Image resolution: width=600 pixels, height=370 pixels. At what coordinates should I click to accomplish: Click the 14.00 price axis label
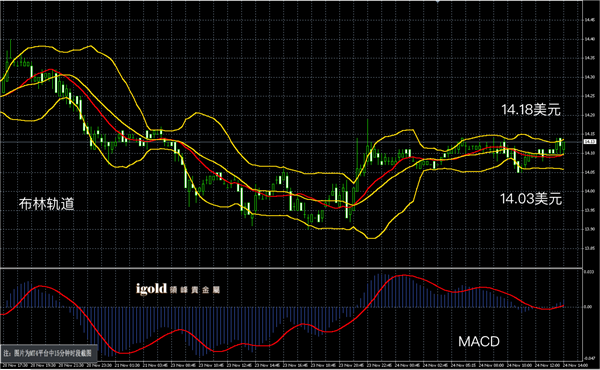(x=590, y=191)
